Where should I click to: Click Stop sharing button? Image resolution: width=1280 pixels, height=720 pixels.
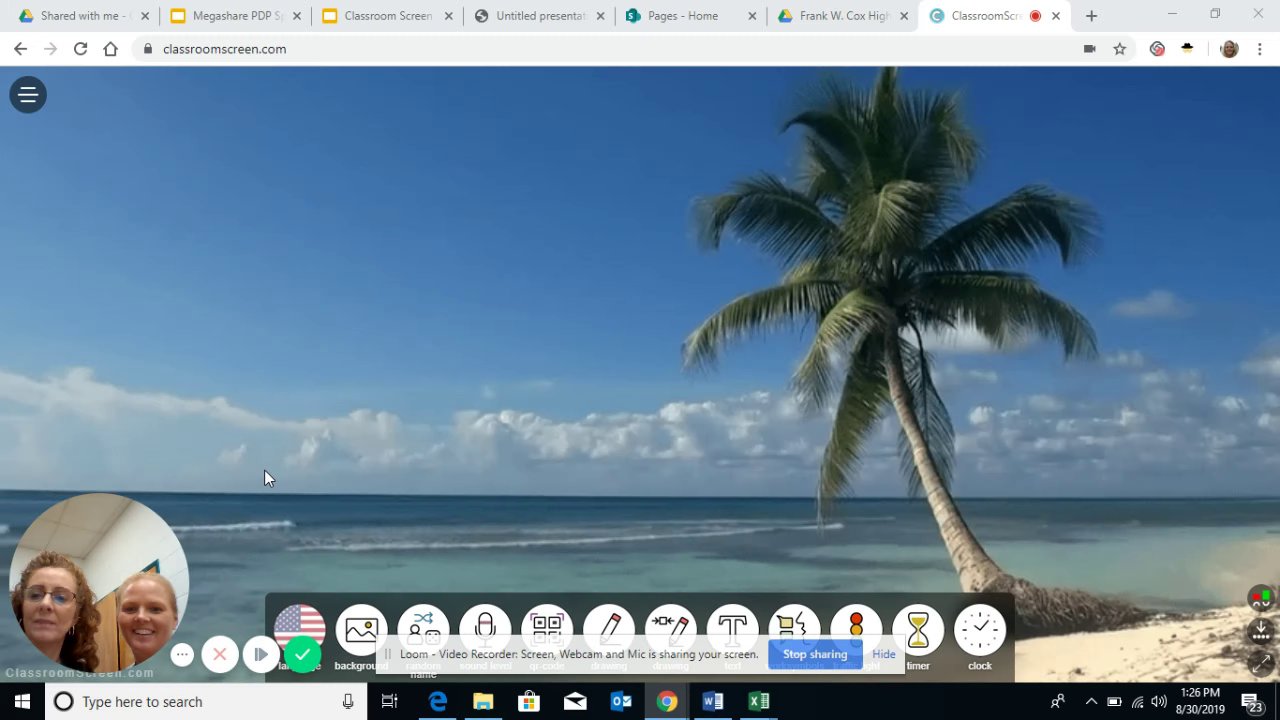pyautogui.click(x=815, y=654)
